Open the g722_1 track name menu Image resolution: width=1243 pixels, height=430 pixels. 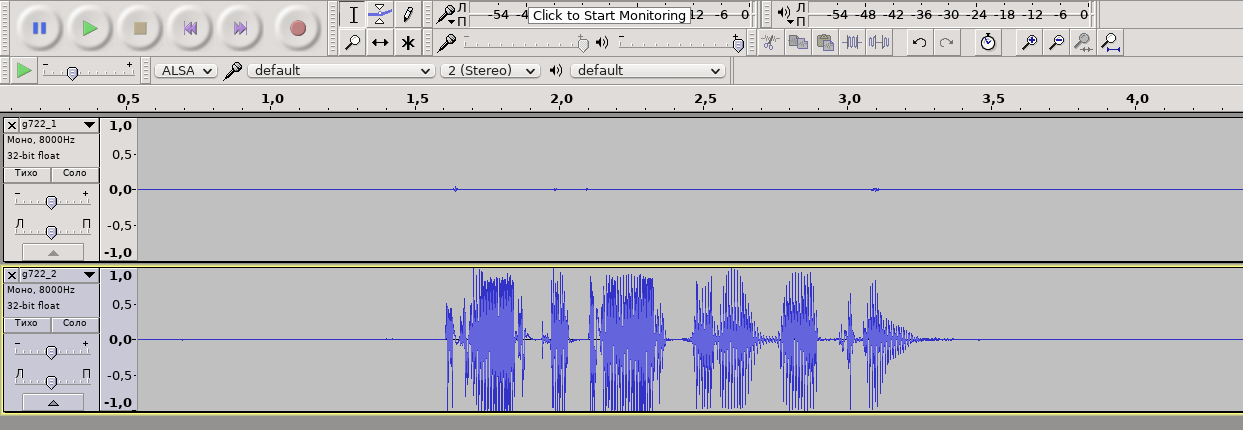tap(59, 125)
